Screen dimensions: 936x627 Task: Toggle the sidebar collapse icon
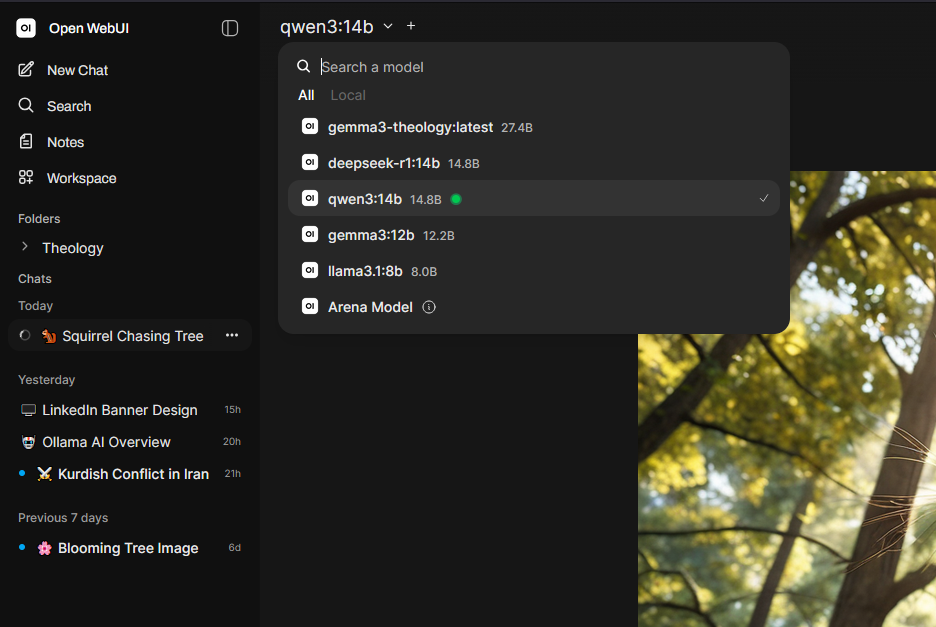coord(230,28)
